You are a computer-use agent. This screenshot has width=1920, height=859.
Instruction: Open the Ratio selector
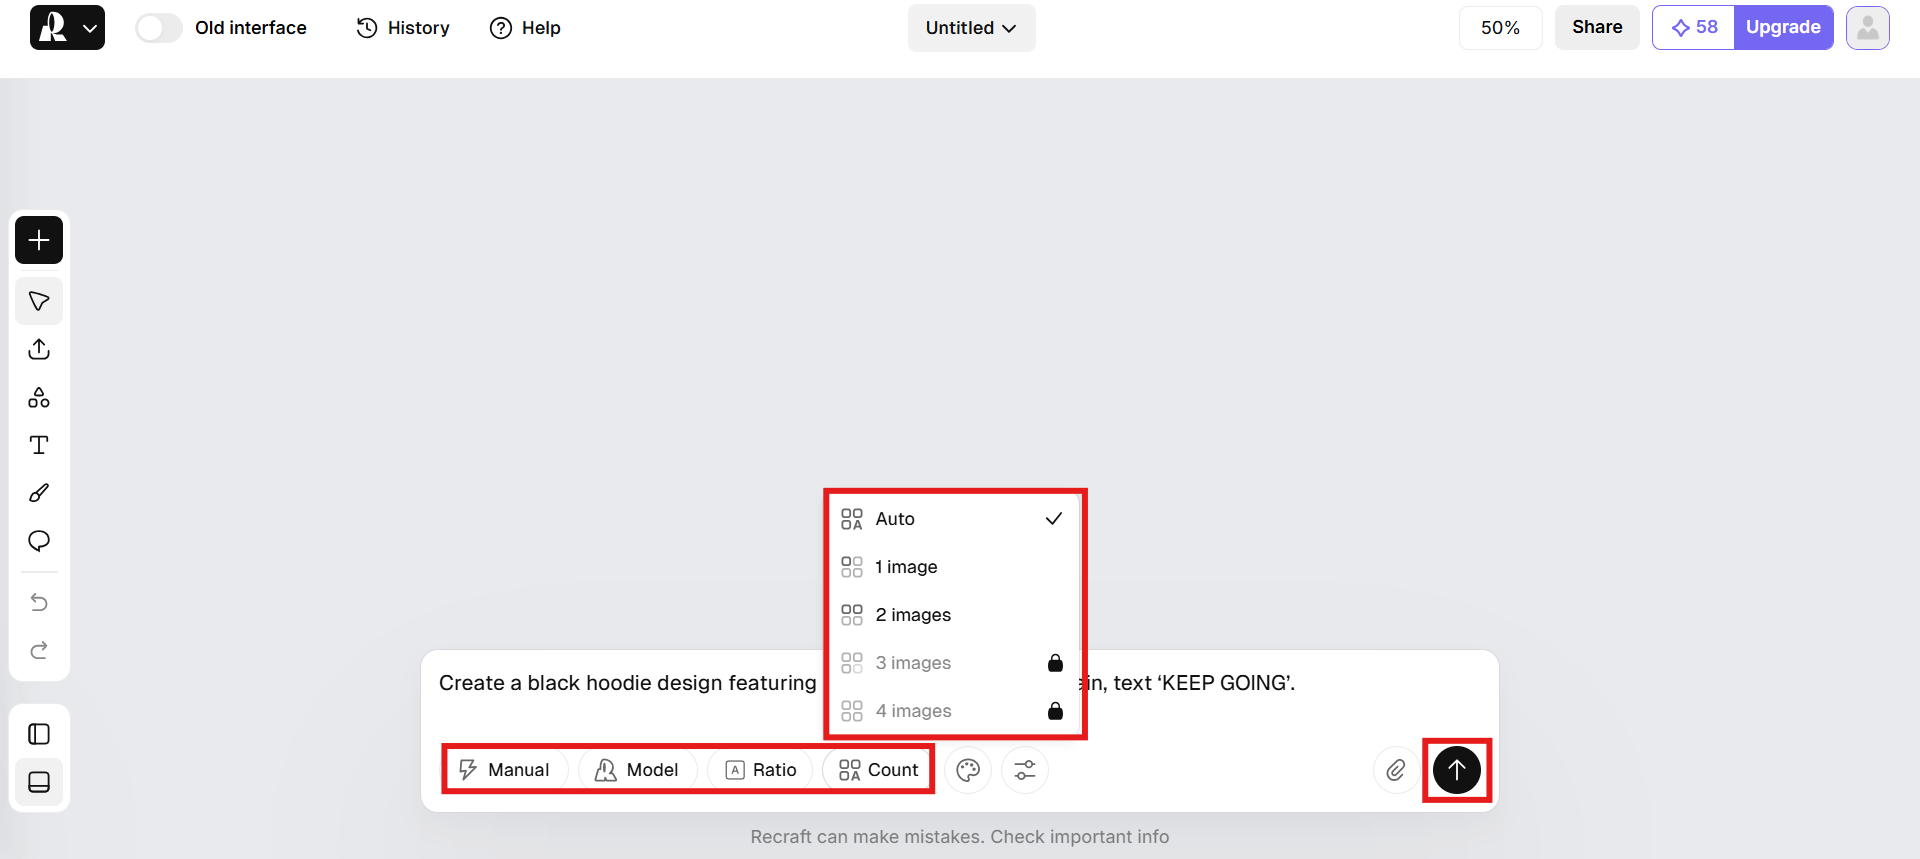761,770
